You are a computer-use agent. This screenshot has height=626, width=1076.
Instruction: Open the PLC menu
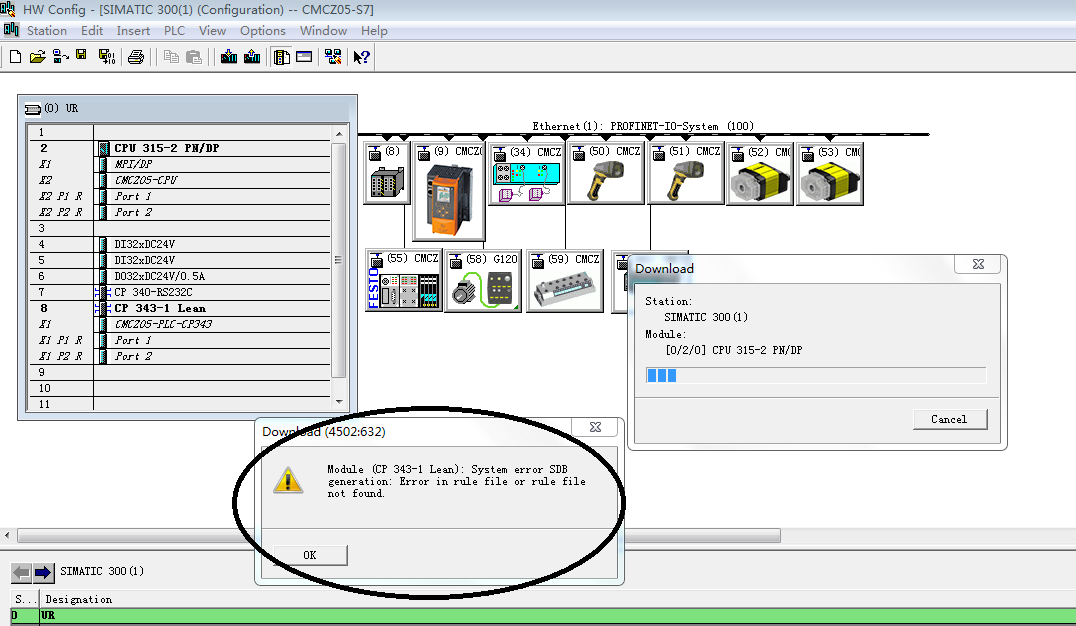174,31
